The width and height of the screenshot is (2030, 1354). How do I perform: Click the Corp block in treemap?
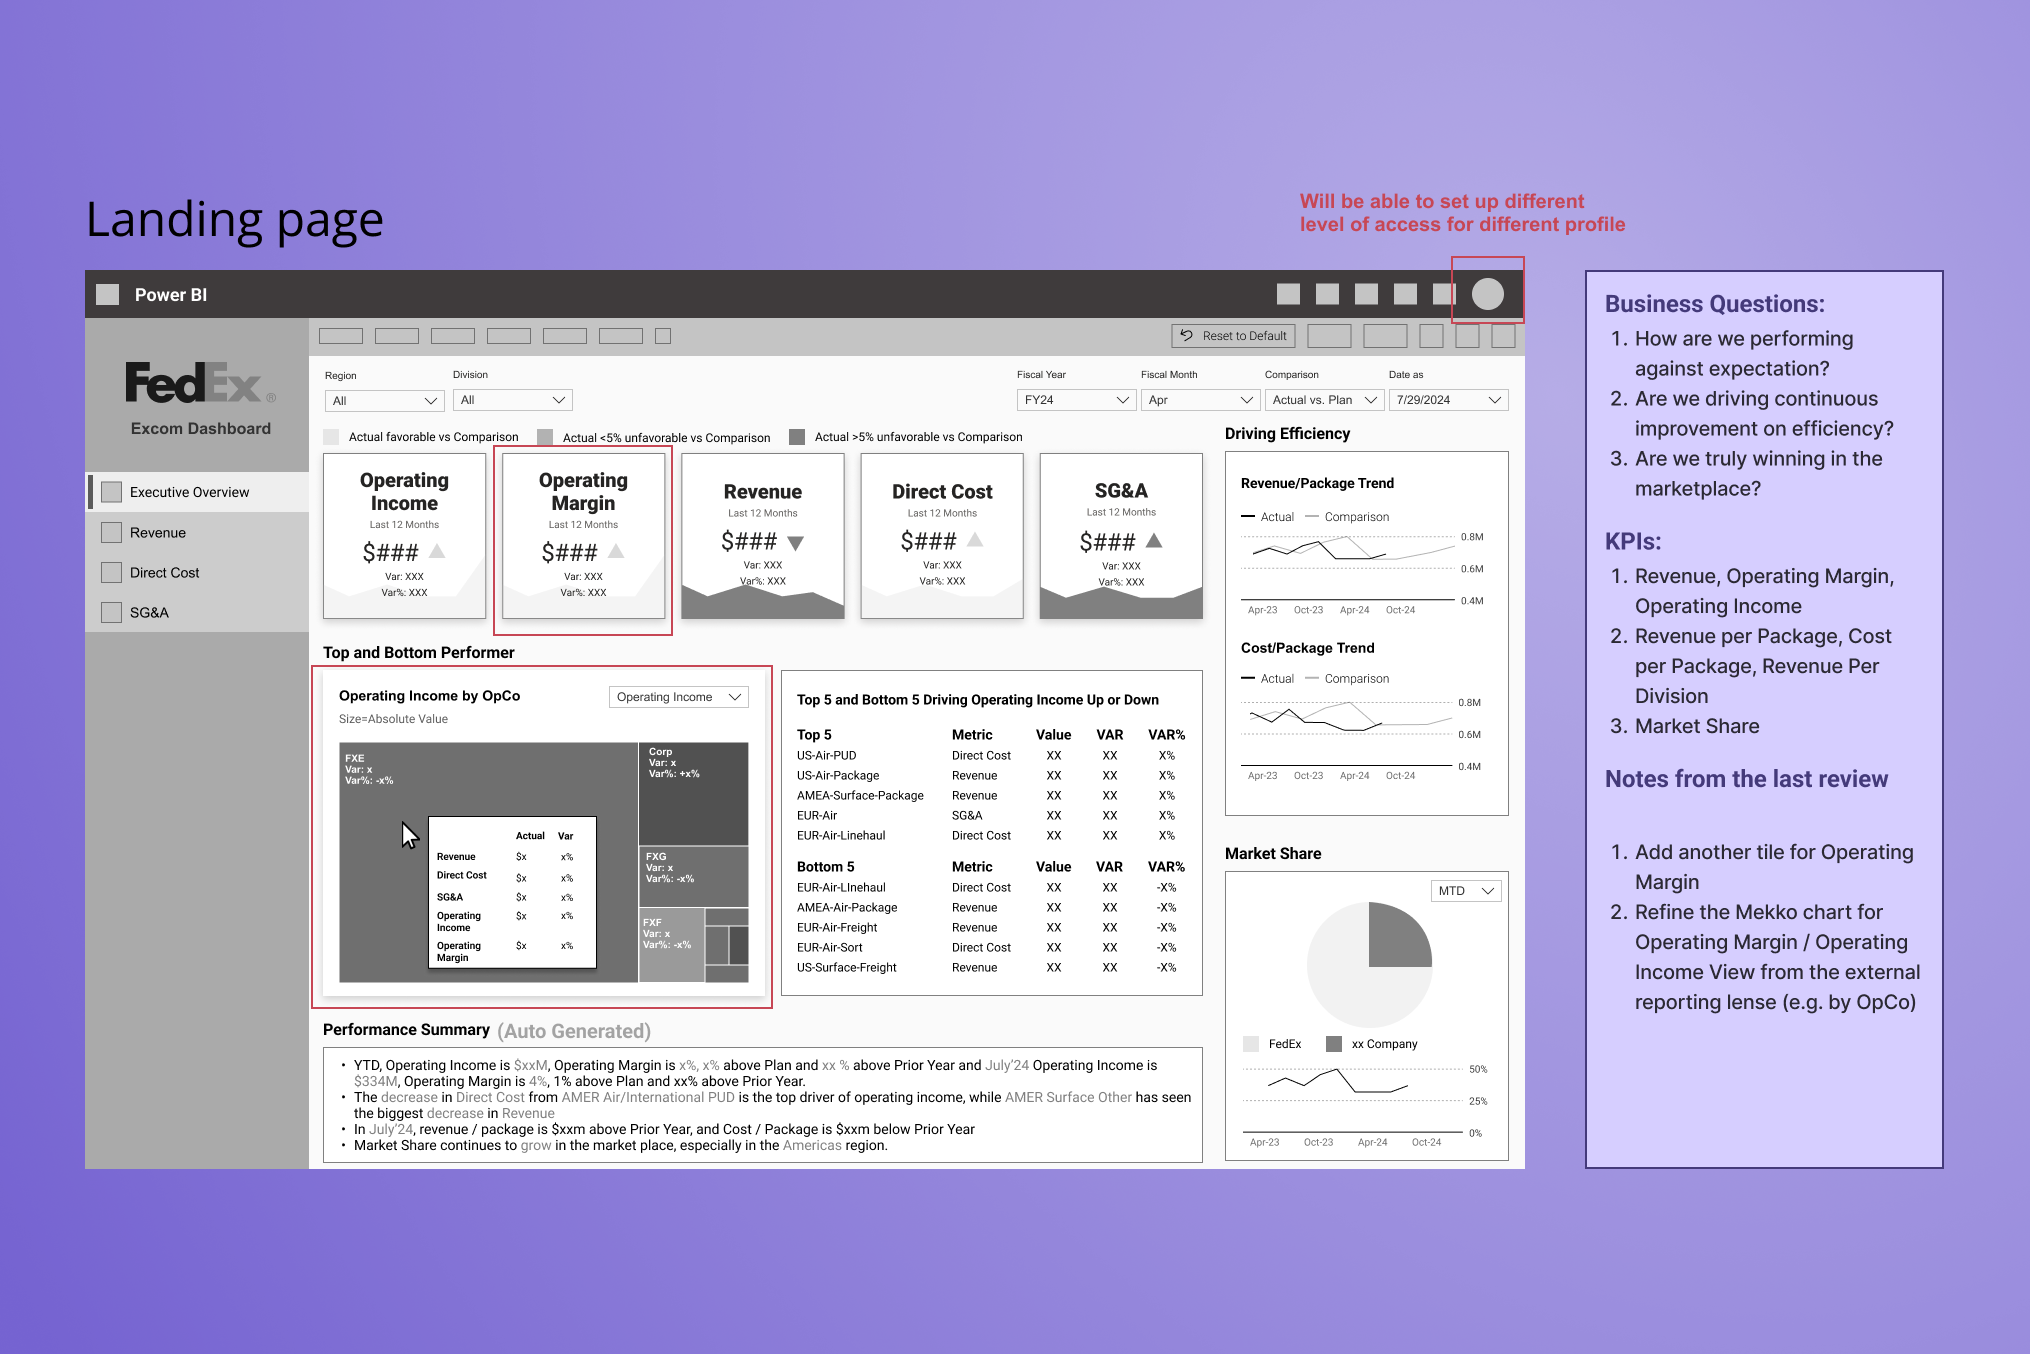[693, 794]
